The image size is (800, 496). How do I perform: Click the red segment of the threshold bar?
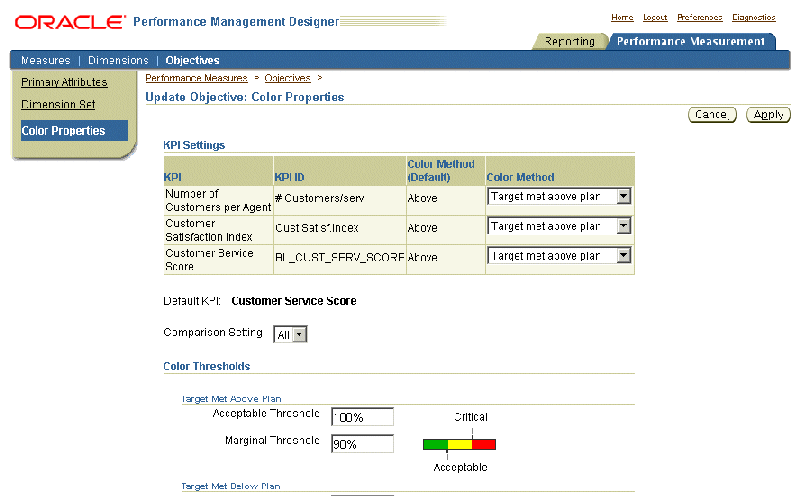point(484,444)
